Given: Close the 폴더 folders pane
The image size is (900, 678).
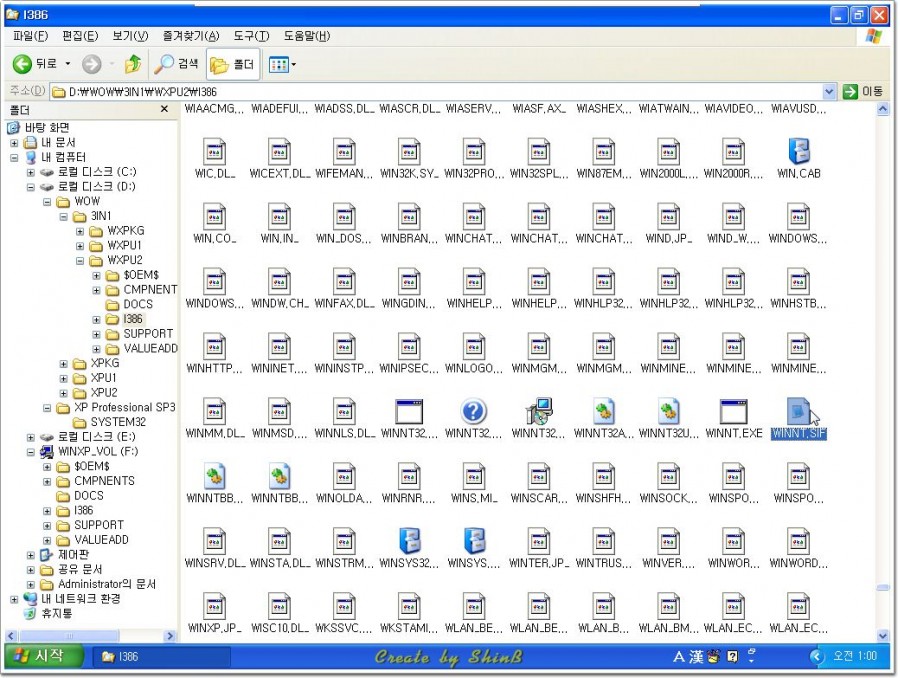Looking at the screenshot, I should 164,109.
